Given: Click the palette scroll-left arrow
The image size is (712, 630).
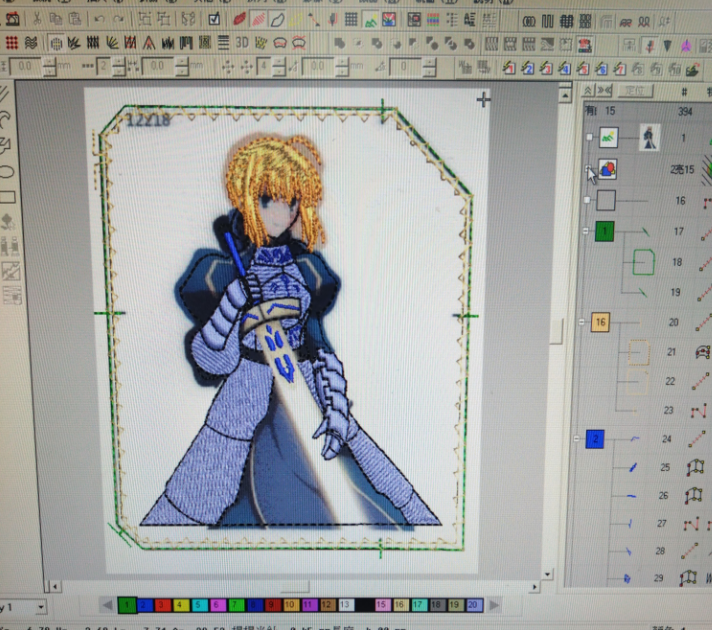Looking at the screenshot, I should [x=107, y=605].
